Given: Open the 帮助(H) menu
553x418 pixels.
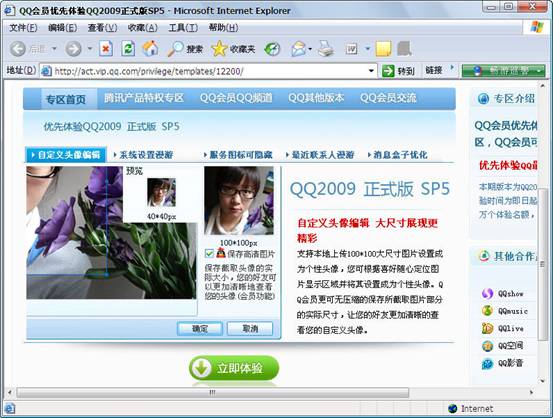Looking at the screenshot, I should (223, 28).
